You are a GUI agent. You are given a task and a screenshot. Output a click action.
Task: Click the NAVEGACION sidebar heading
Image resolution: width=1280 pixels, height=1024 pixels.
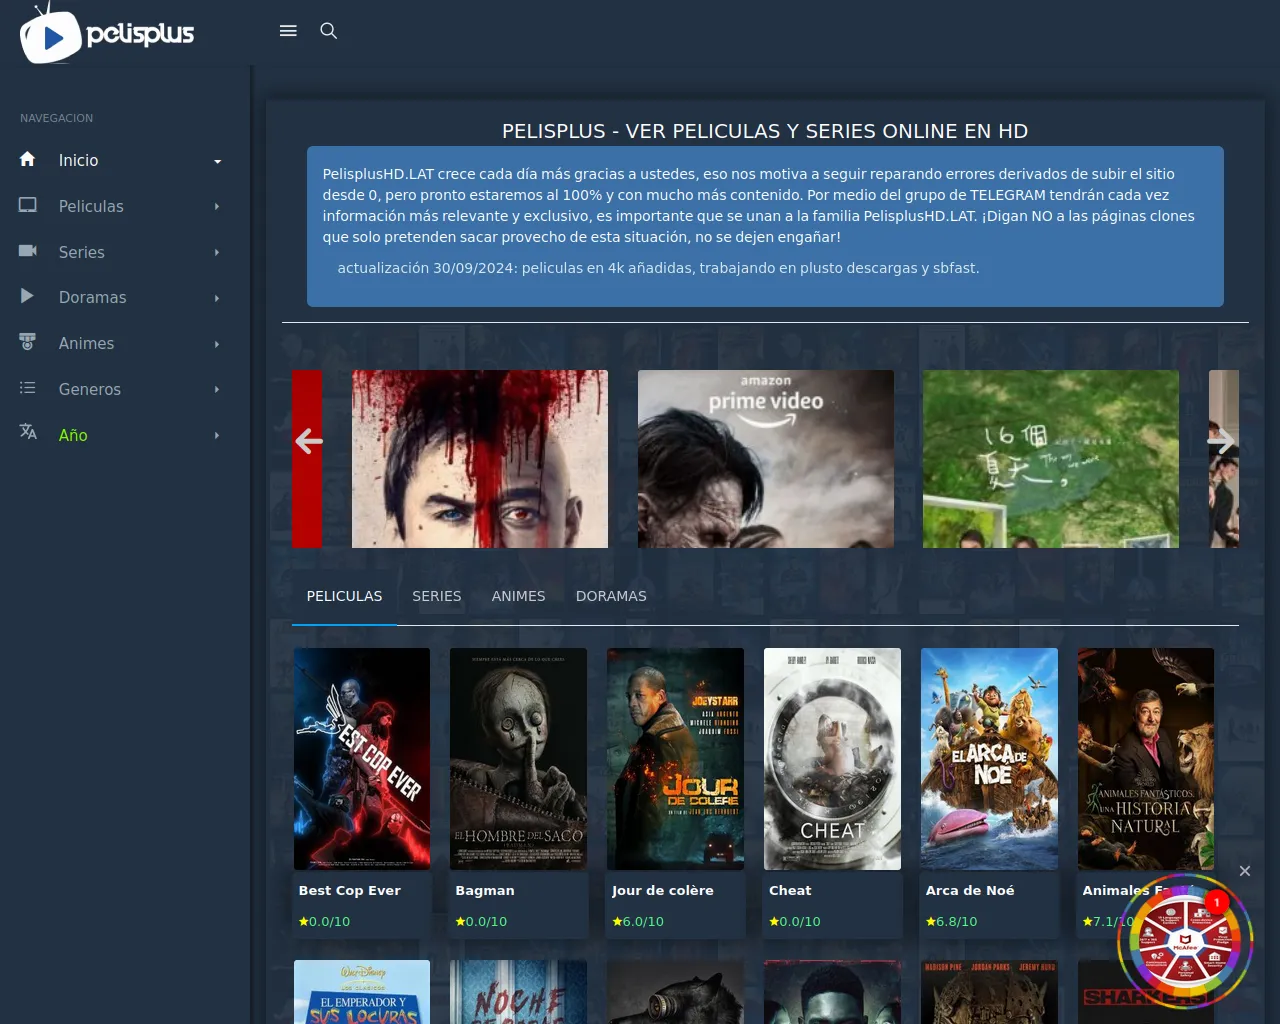click(56, 118)
